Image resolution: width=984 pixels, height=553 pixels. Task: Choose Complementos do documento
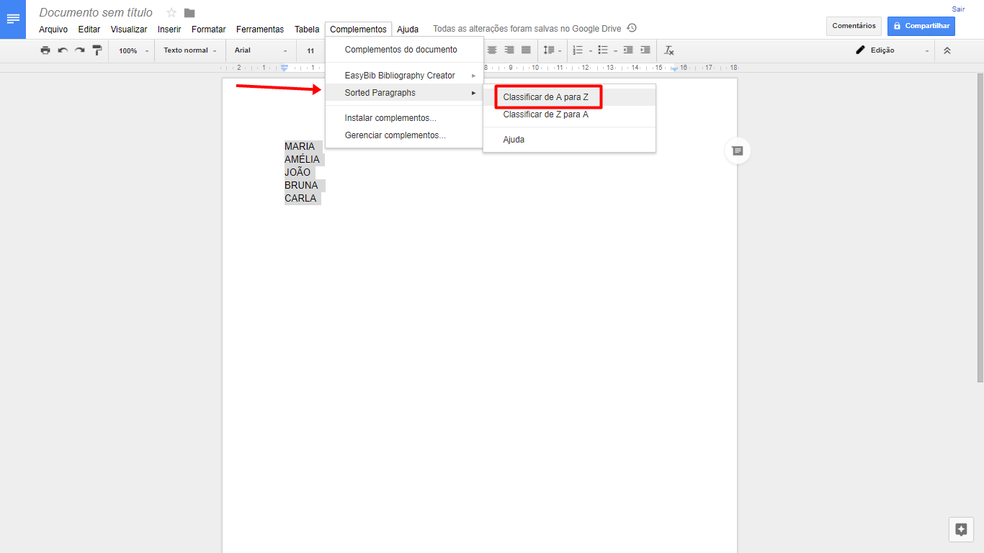pos(404,50)
